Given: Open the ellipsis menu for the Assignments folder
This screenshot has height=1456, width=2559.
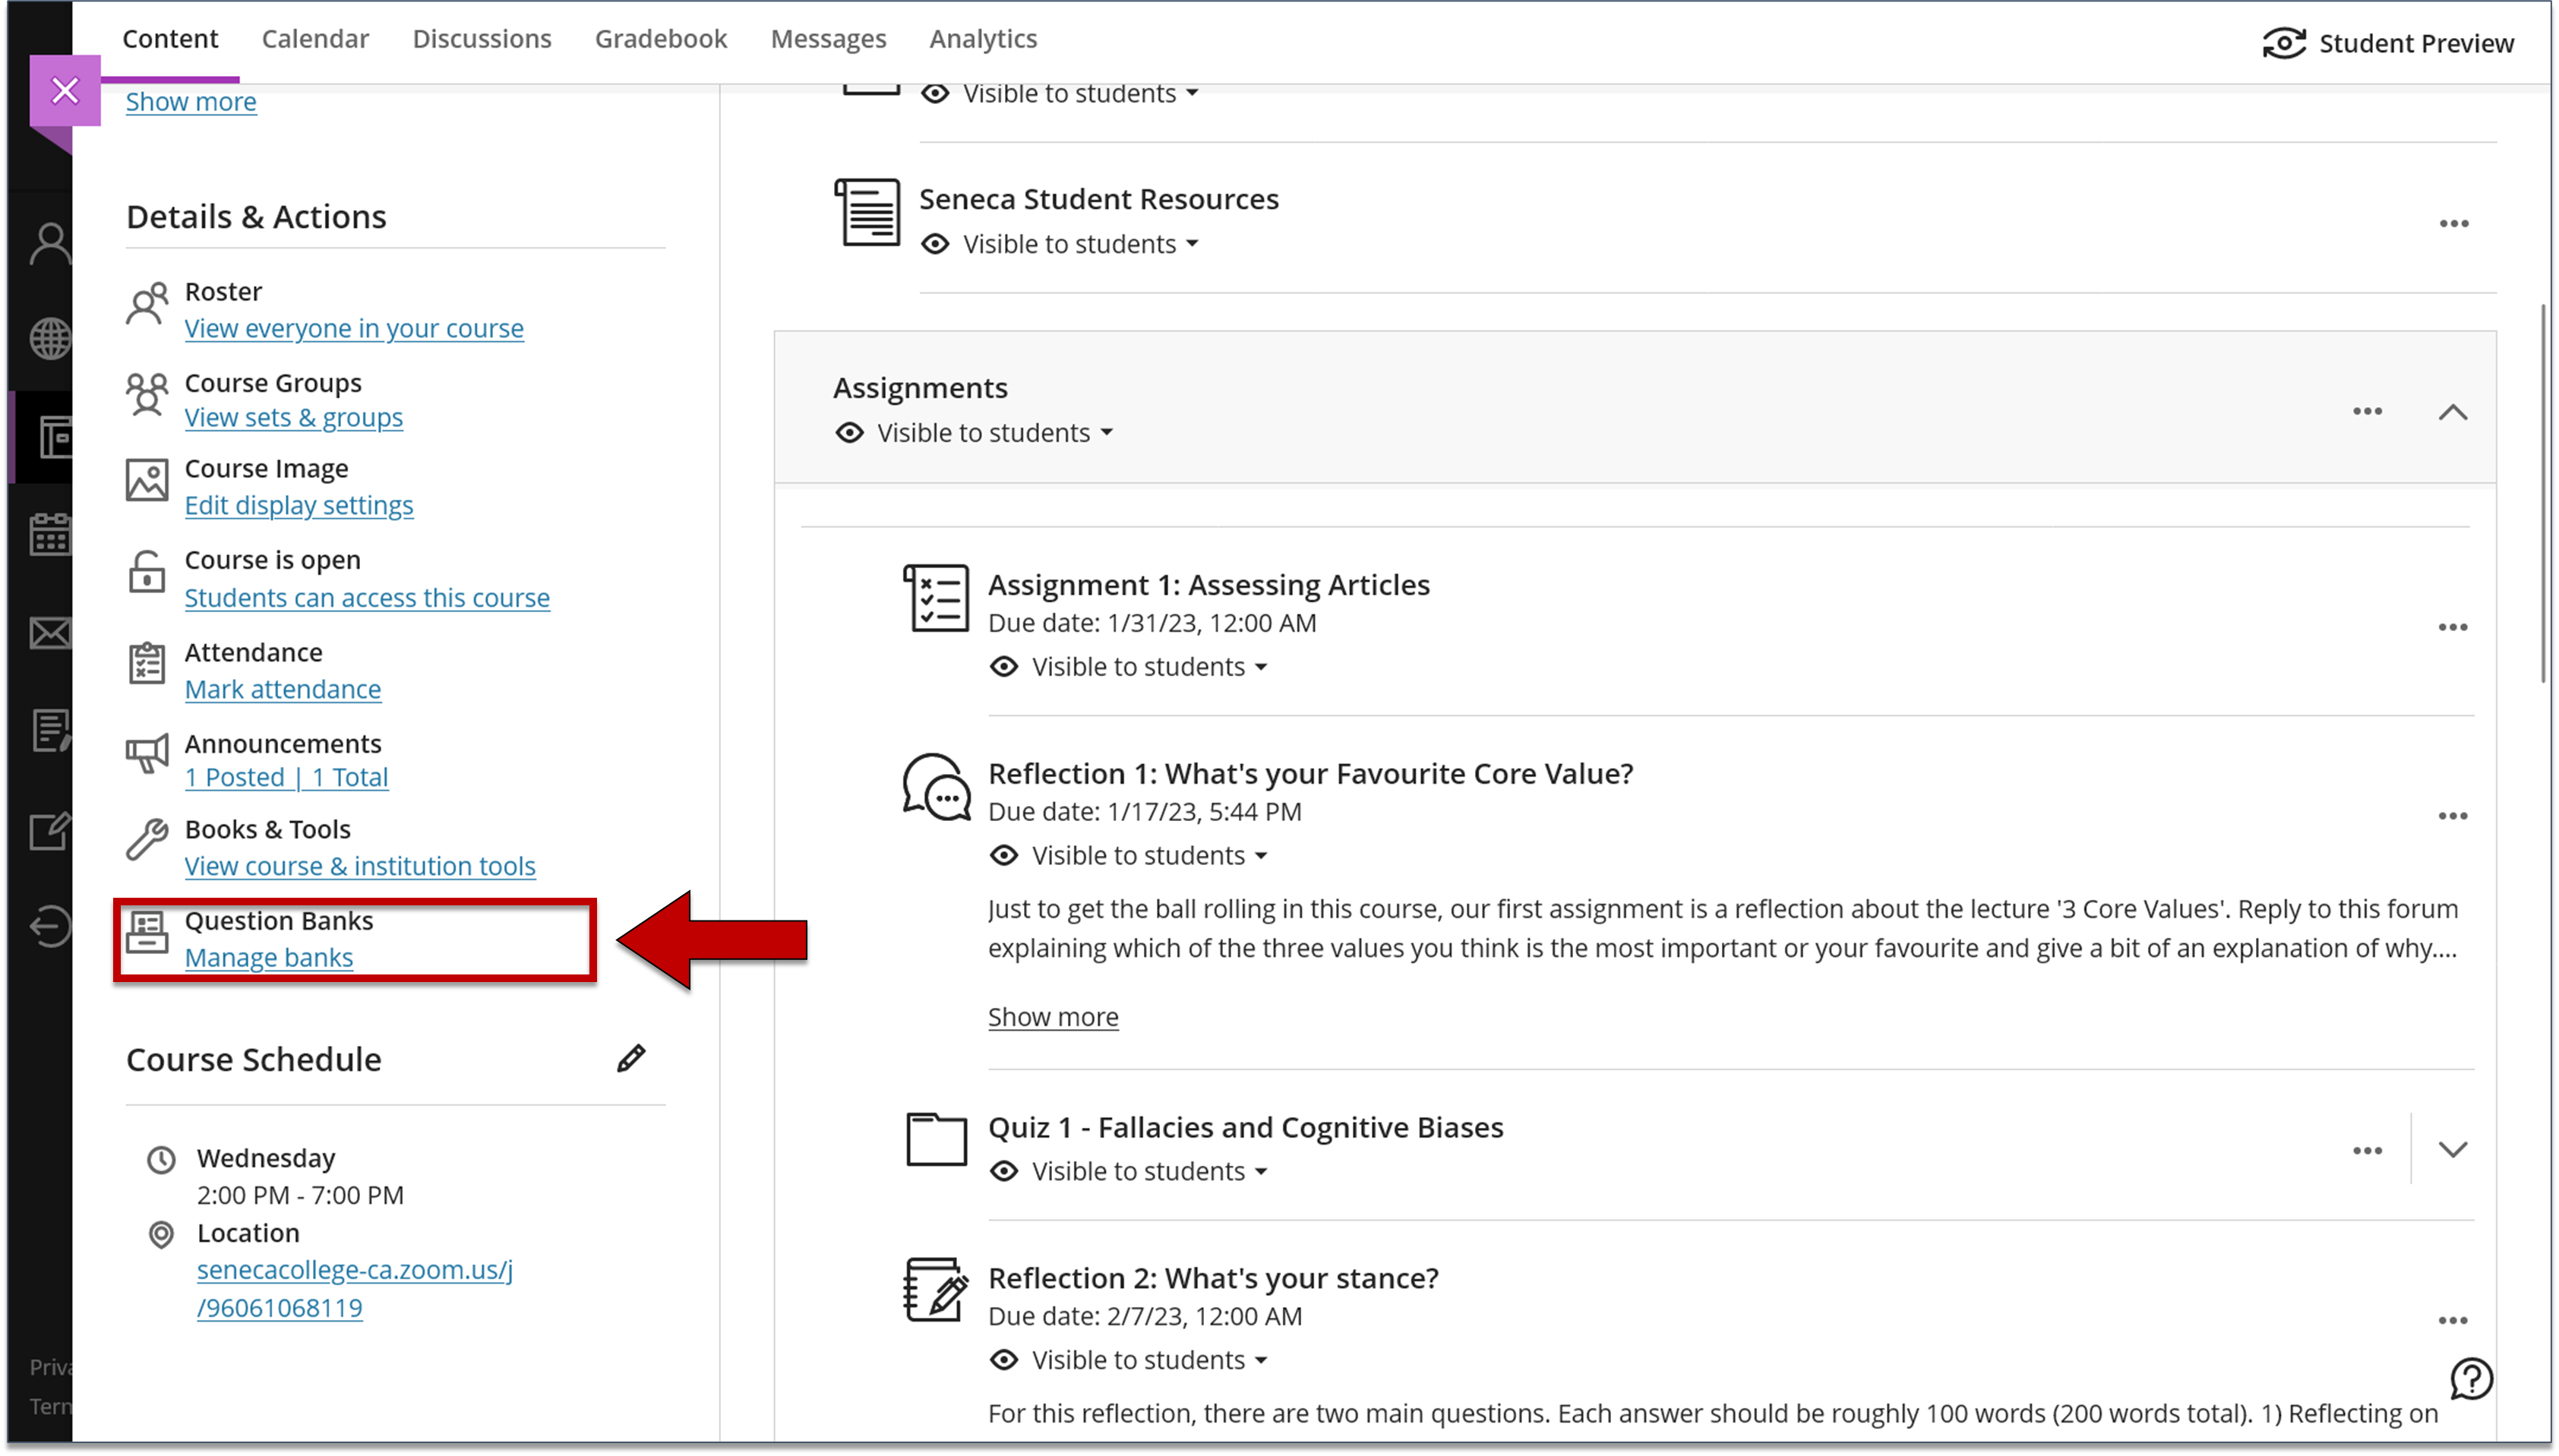Looking at the screenshot, I should [2367, 411].
